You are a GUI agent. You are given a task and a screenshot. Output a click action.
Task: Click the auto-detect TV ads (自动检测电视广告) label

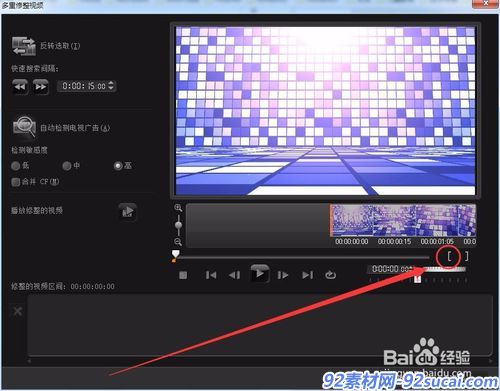(75, 128)
